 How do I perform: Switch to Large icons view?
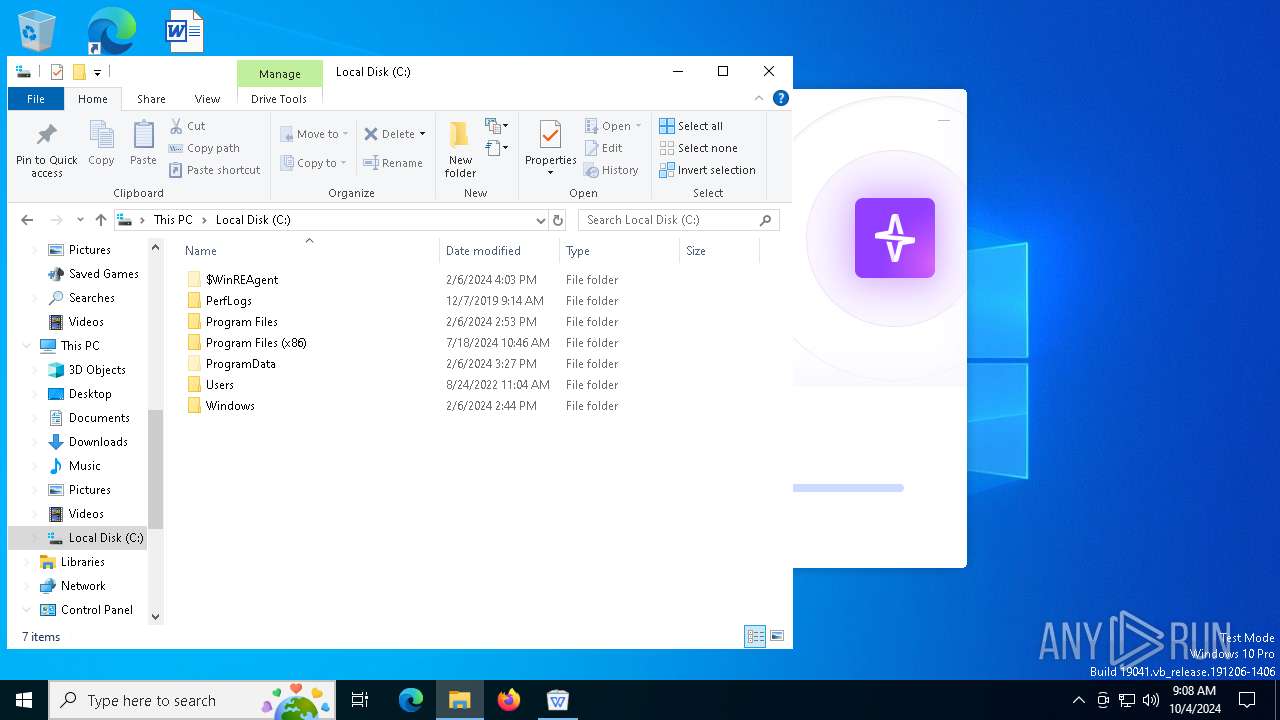click(x=777, y=636)
